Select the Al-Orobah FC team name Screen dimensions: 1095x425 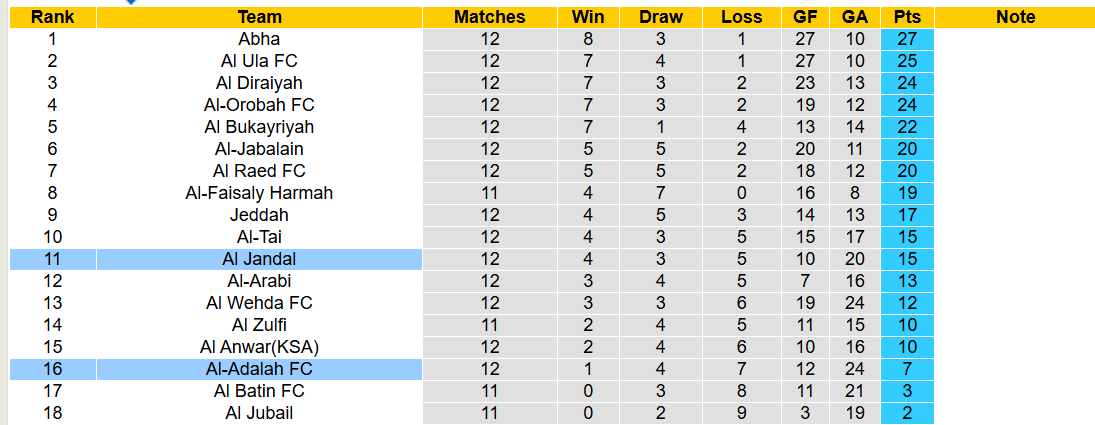(x=259, y=105)
